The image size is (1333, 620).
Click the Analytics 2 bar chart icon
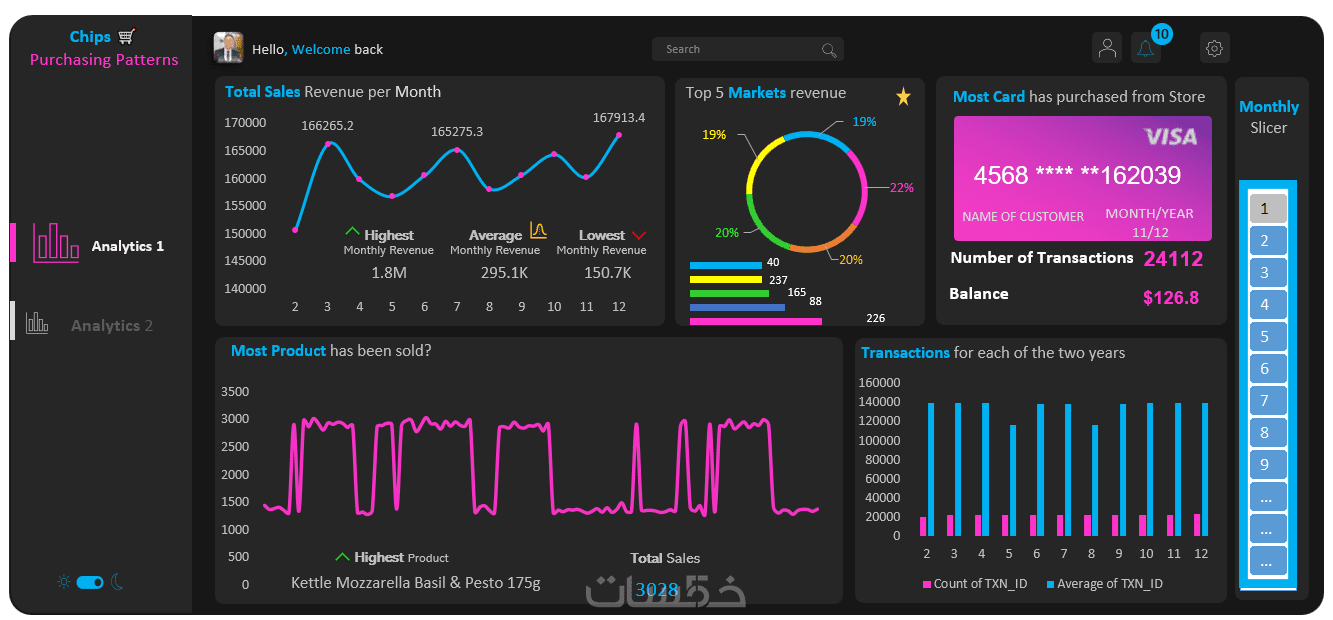tap(37, 322)
